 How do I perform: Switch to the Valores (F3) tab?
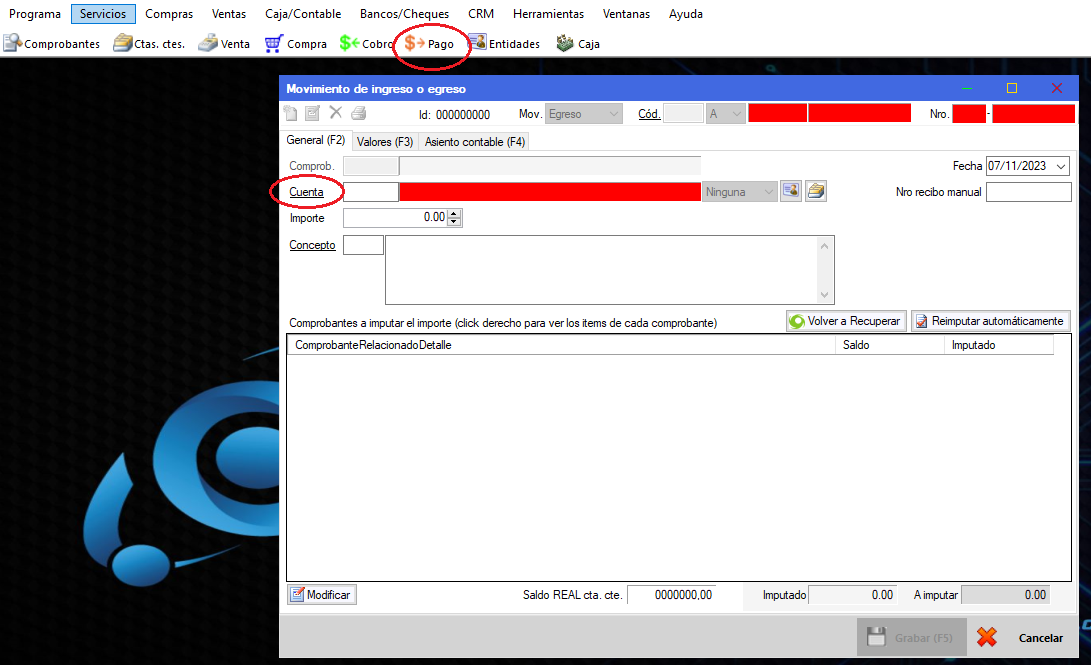click(385, 142)
